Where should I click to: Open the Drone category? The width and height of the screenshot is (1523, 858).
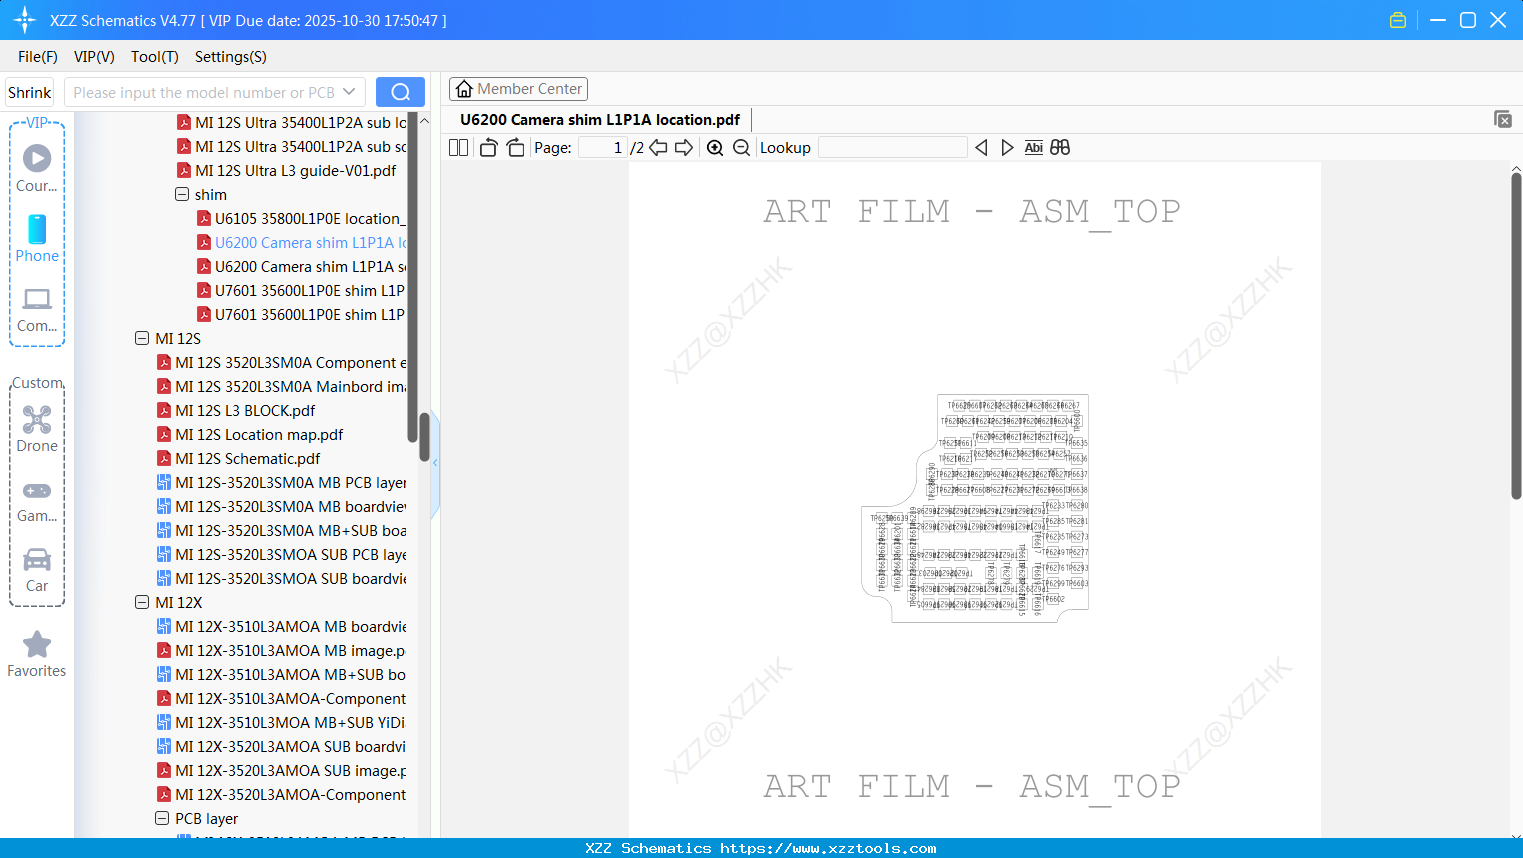click(x=37, y=429)
